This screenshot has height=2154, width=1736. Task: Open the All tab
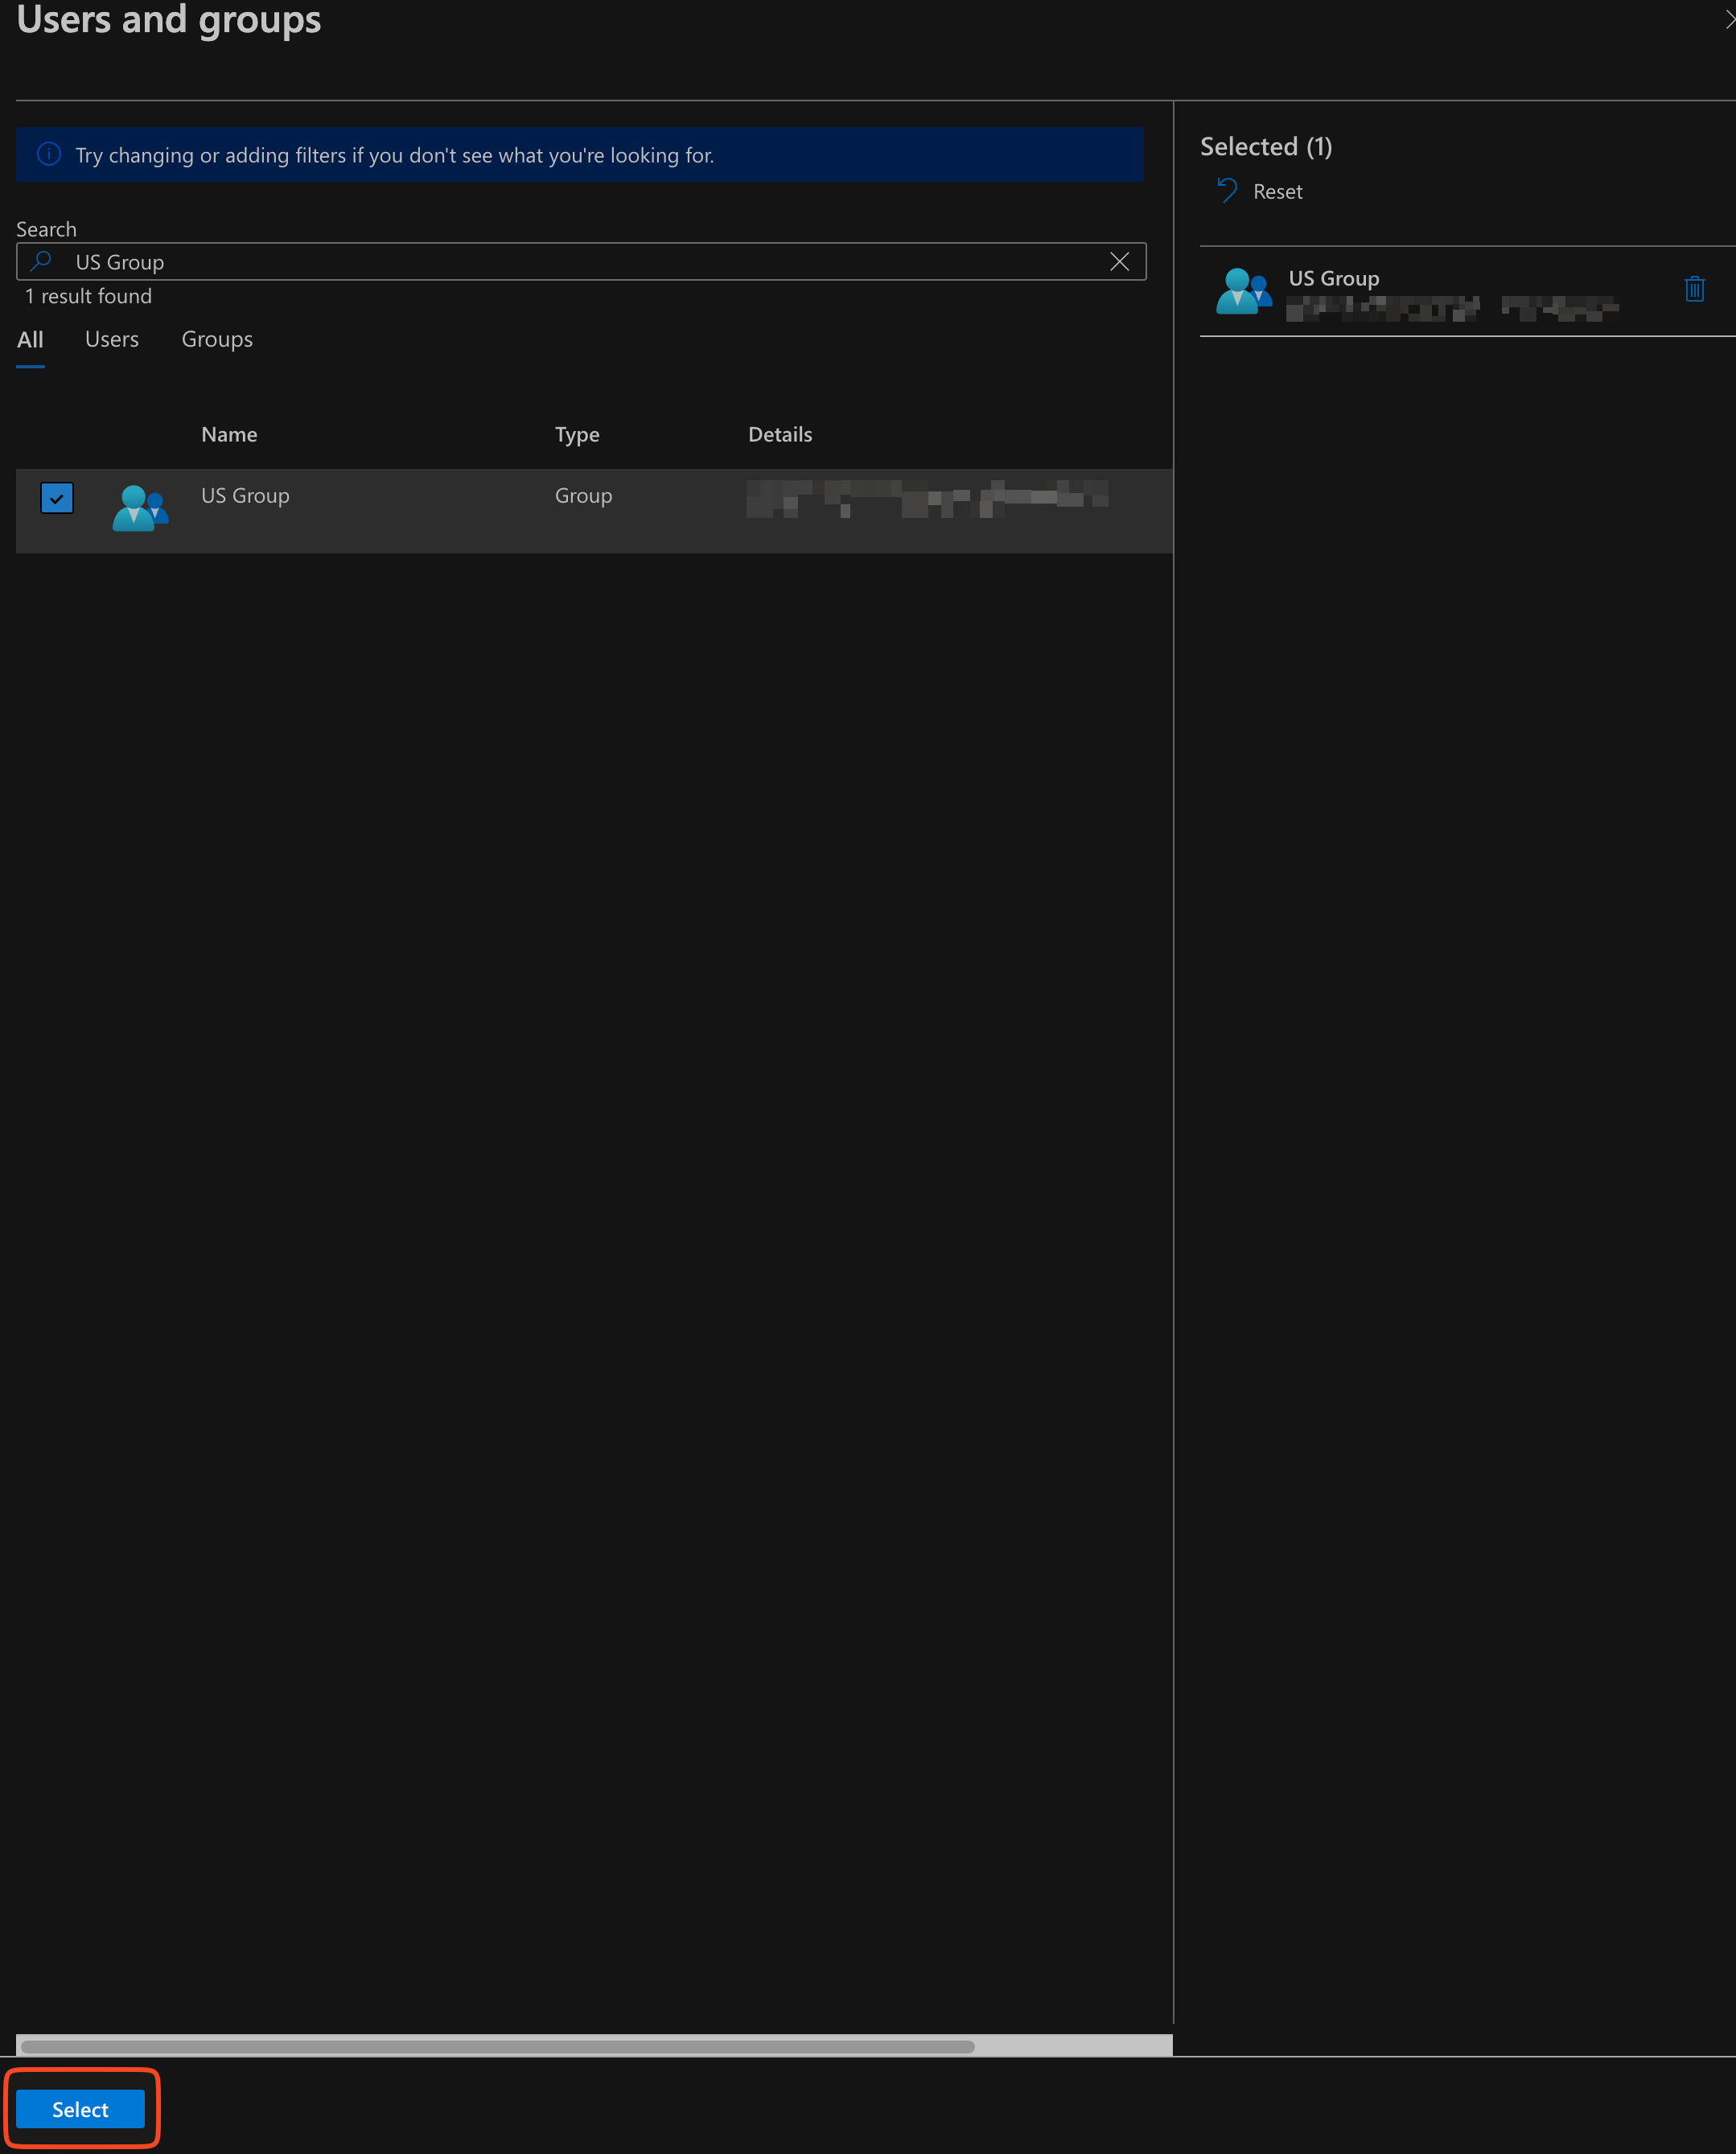[30, 340]
